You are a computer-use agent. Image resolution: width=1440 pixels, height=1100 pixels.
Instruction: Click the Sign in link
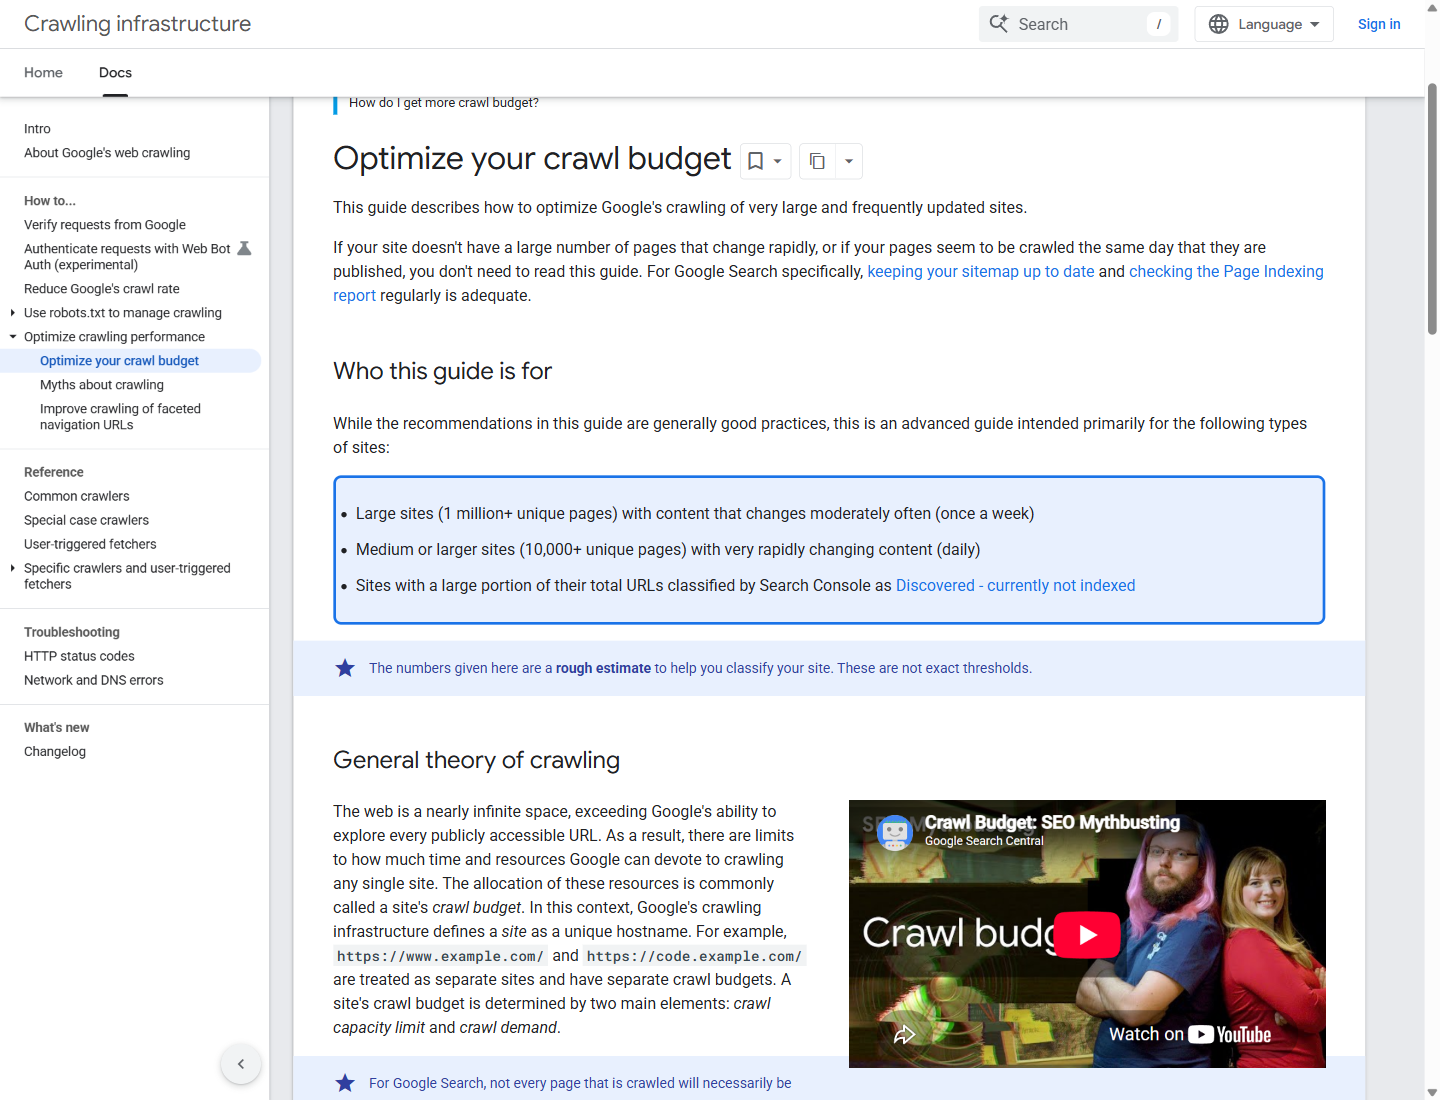tap(1378, 24)
